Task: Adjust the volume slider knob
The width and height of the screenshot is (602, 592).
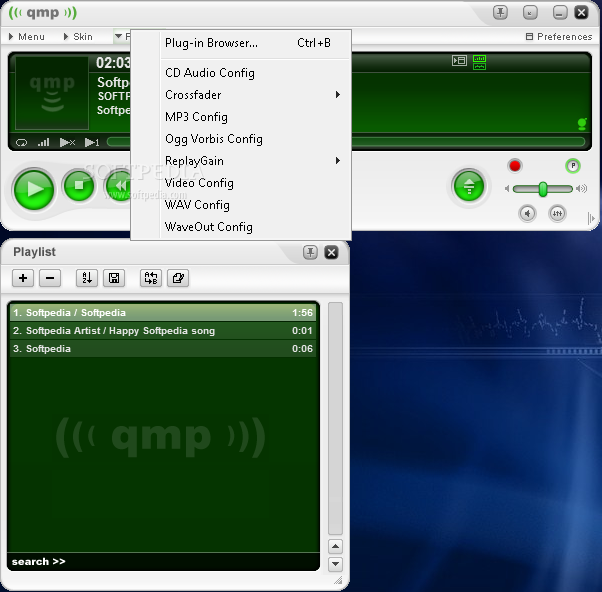Action: click(543, 189)
